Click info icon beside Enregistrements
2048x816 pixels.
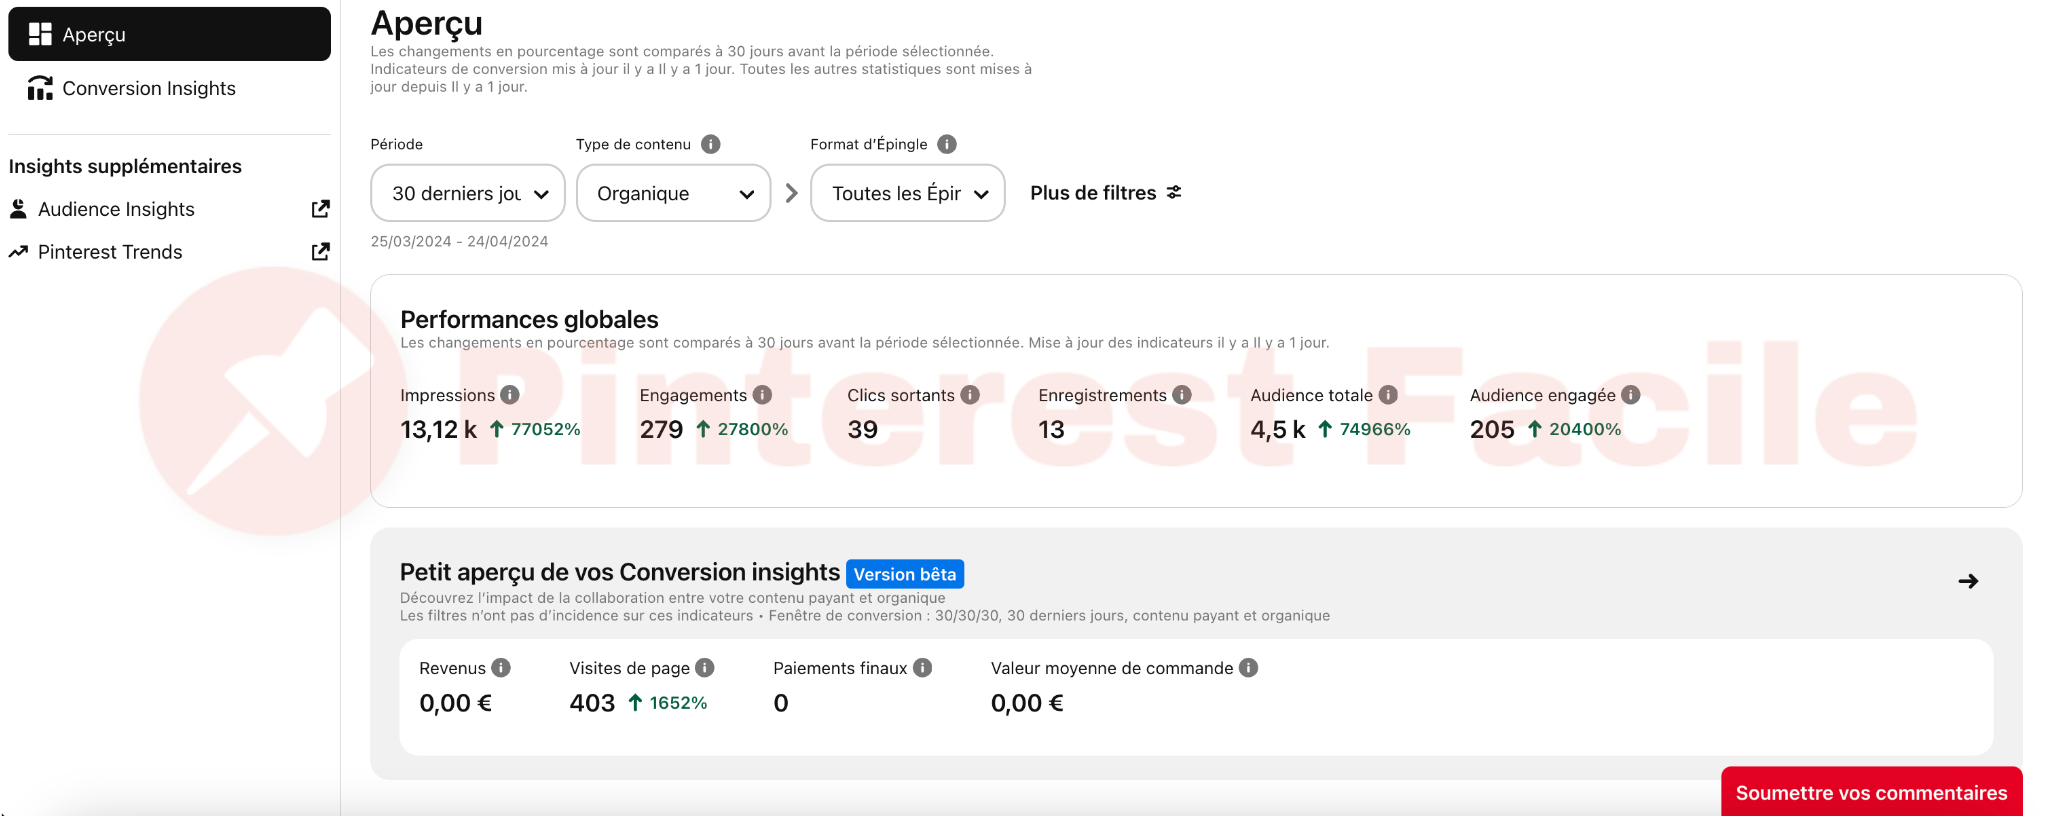pos(1182,395)
